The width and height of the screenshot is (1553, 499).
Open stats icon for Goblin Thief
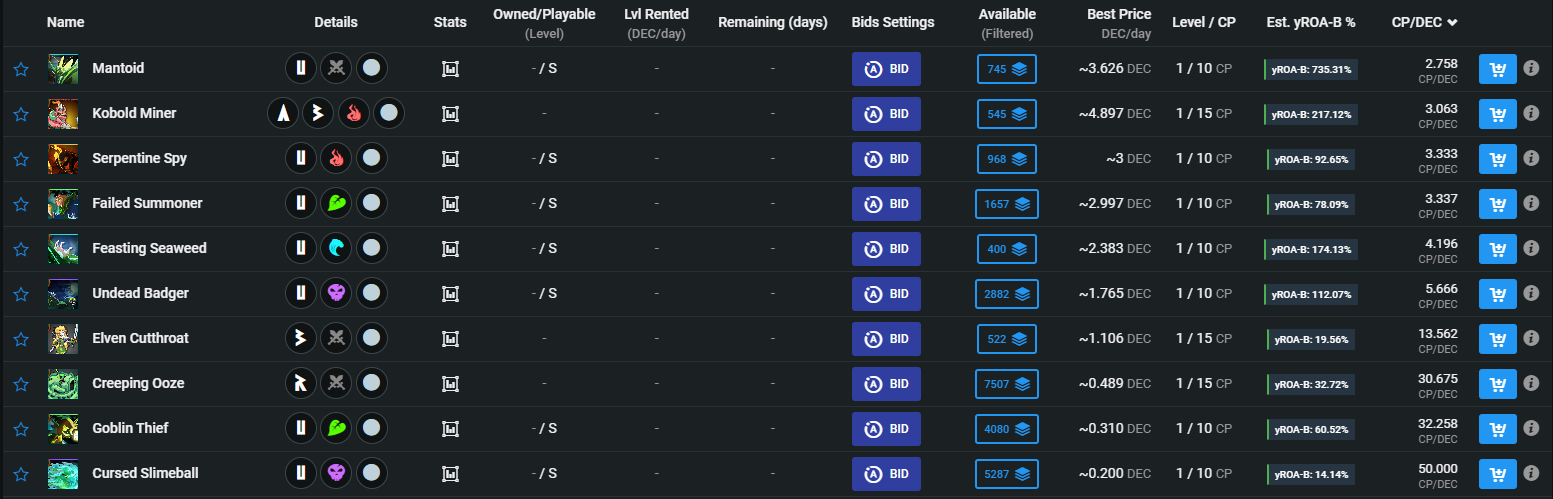pyautogui.click(x=450, y=429)
